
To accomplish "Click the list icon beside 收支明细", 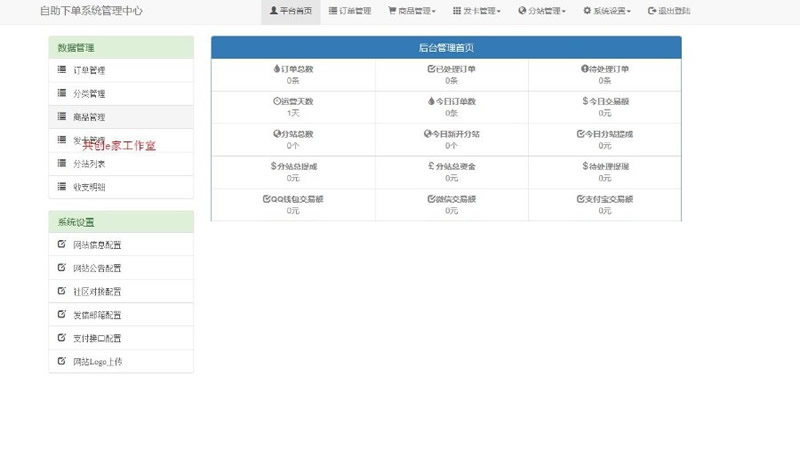I will pyautogui.click(x=62, y=186).
